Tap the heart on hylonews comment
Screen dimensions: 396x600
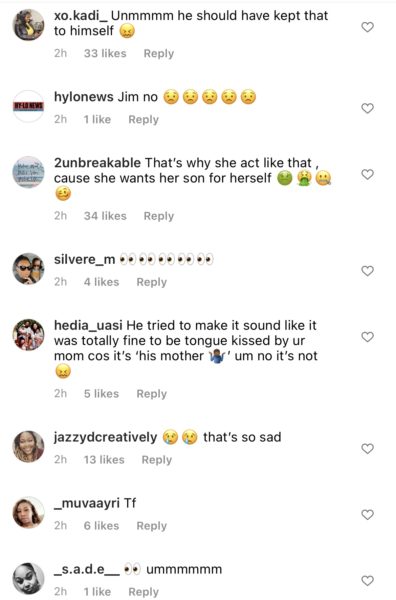367,109
